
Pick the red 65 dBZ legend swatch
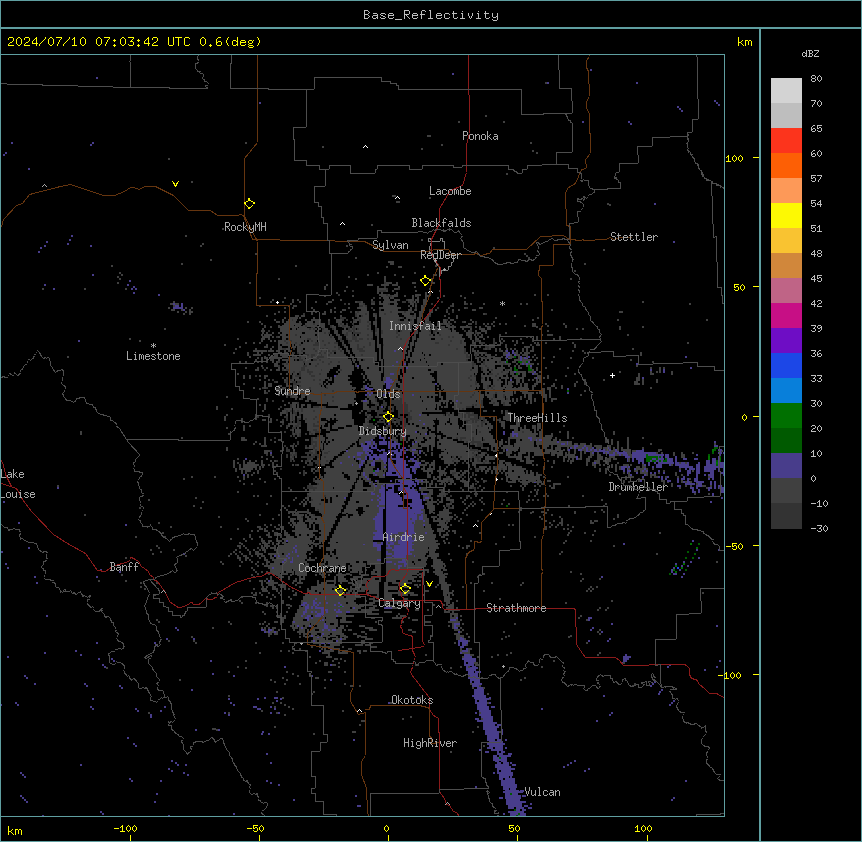point(786,140)
